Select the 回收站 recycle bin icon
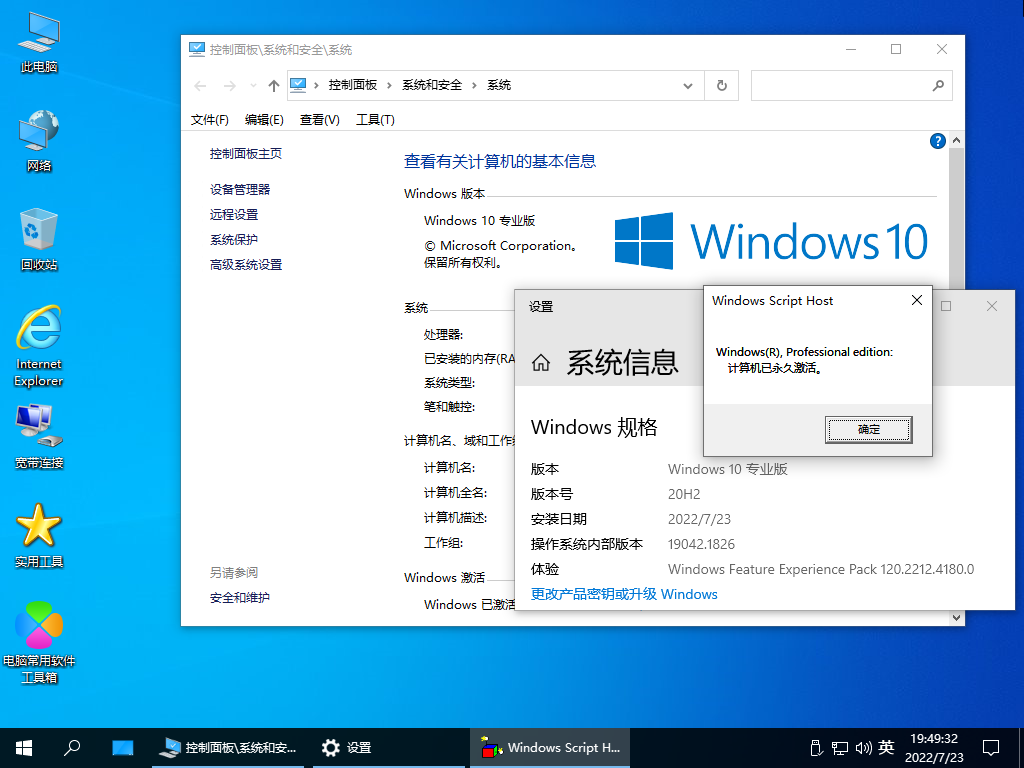This screenshot has width=1024, height=768. pyautogui.click(x=39, y=239)
